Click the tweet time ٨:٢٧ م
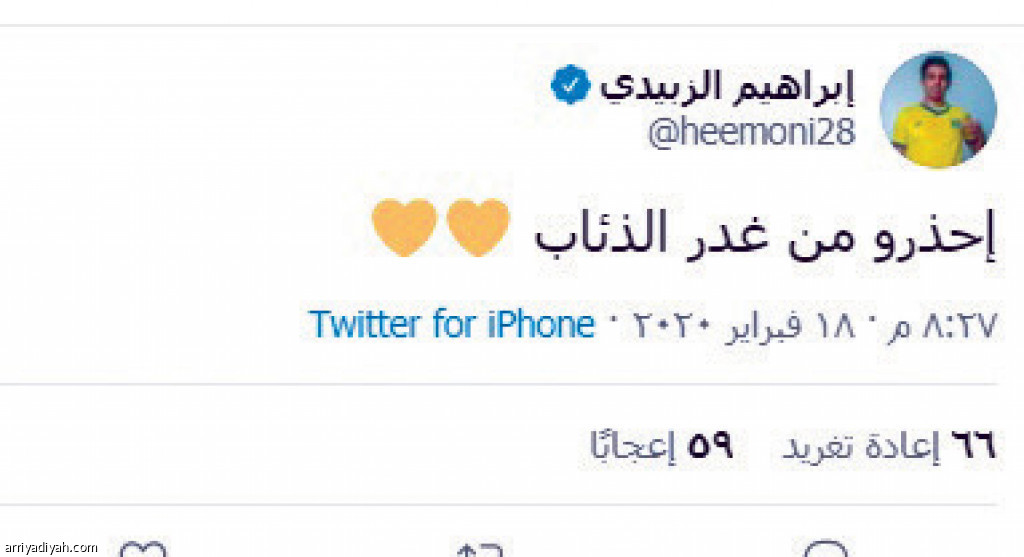The height and width of the screenshot is (557, 1024). pos(942,326)
